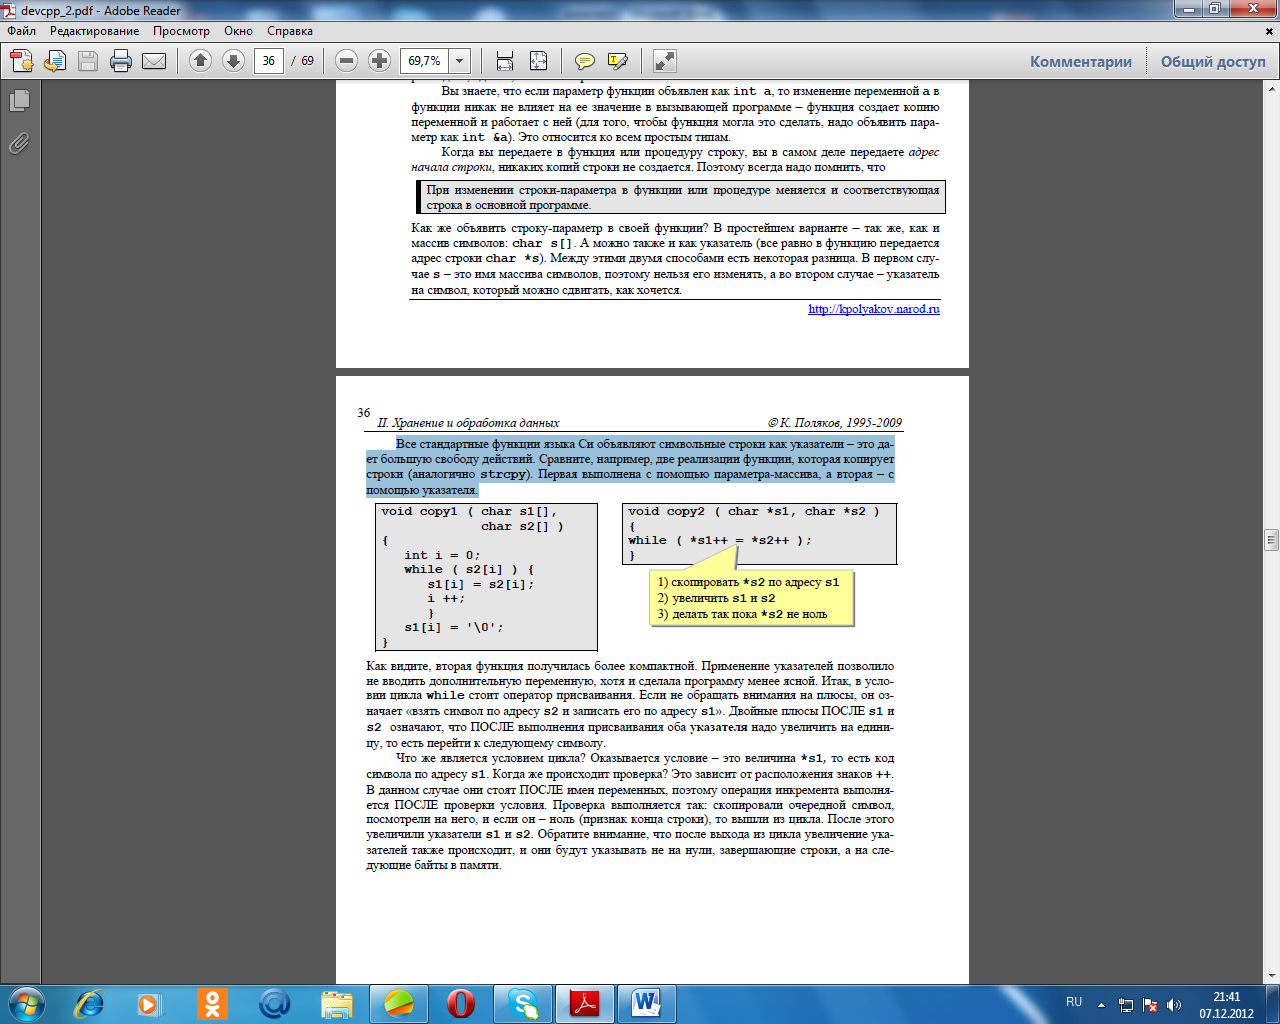Screen dimensions: 1280x1024
Task: Click the volume speaker tray icon
Action: pos(1174,1004)
